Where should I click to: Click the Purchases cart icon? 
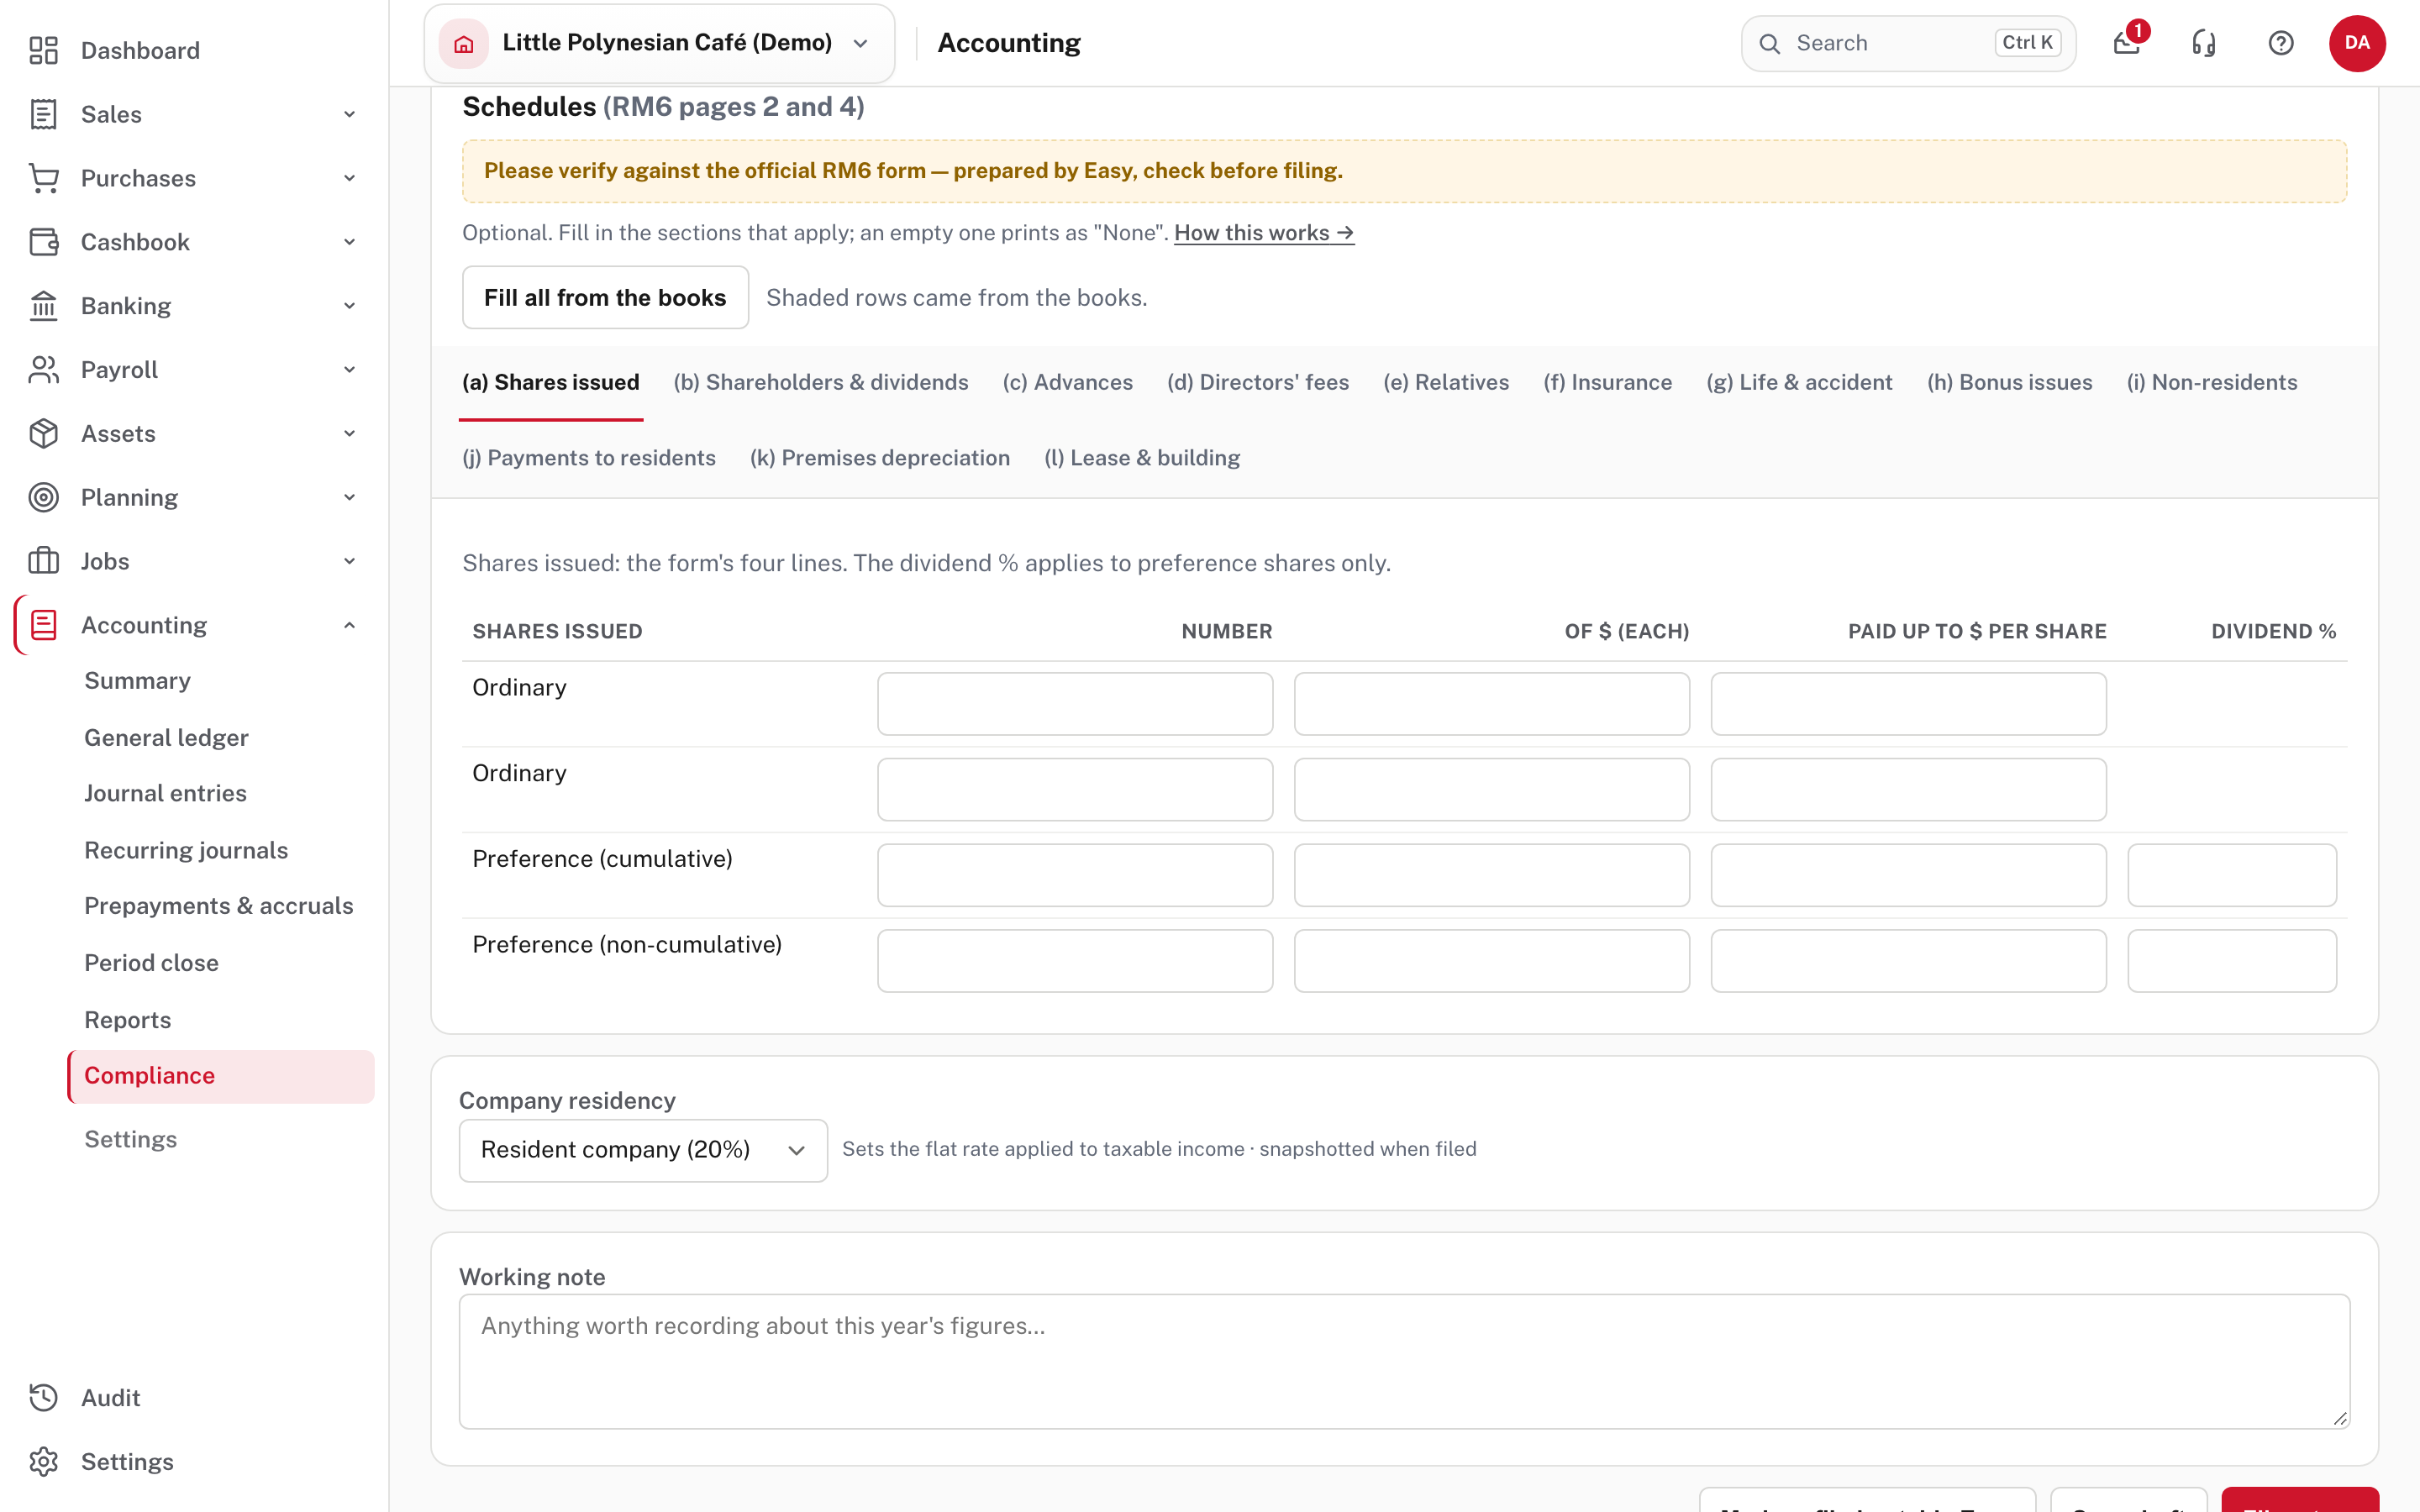(43, 178)
